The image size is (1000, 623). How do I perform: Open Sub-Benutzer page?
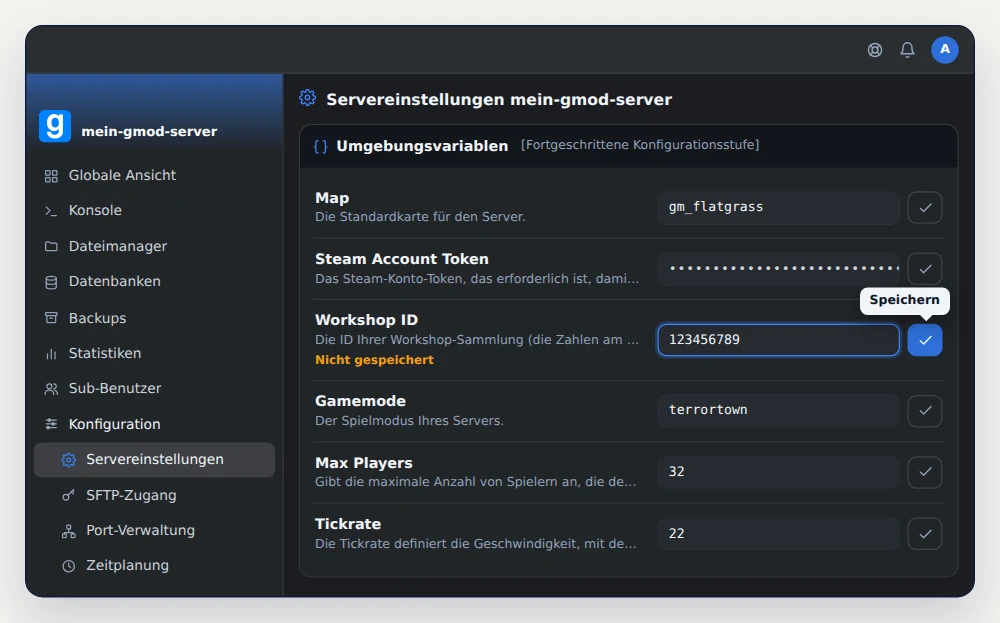pos(154,388)
